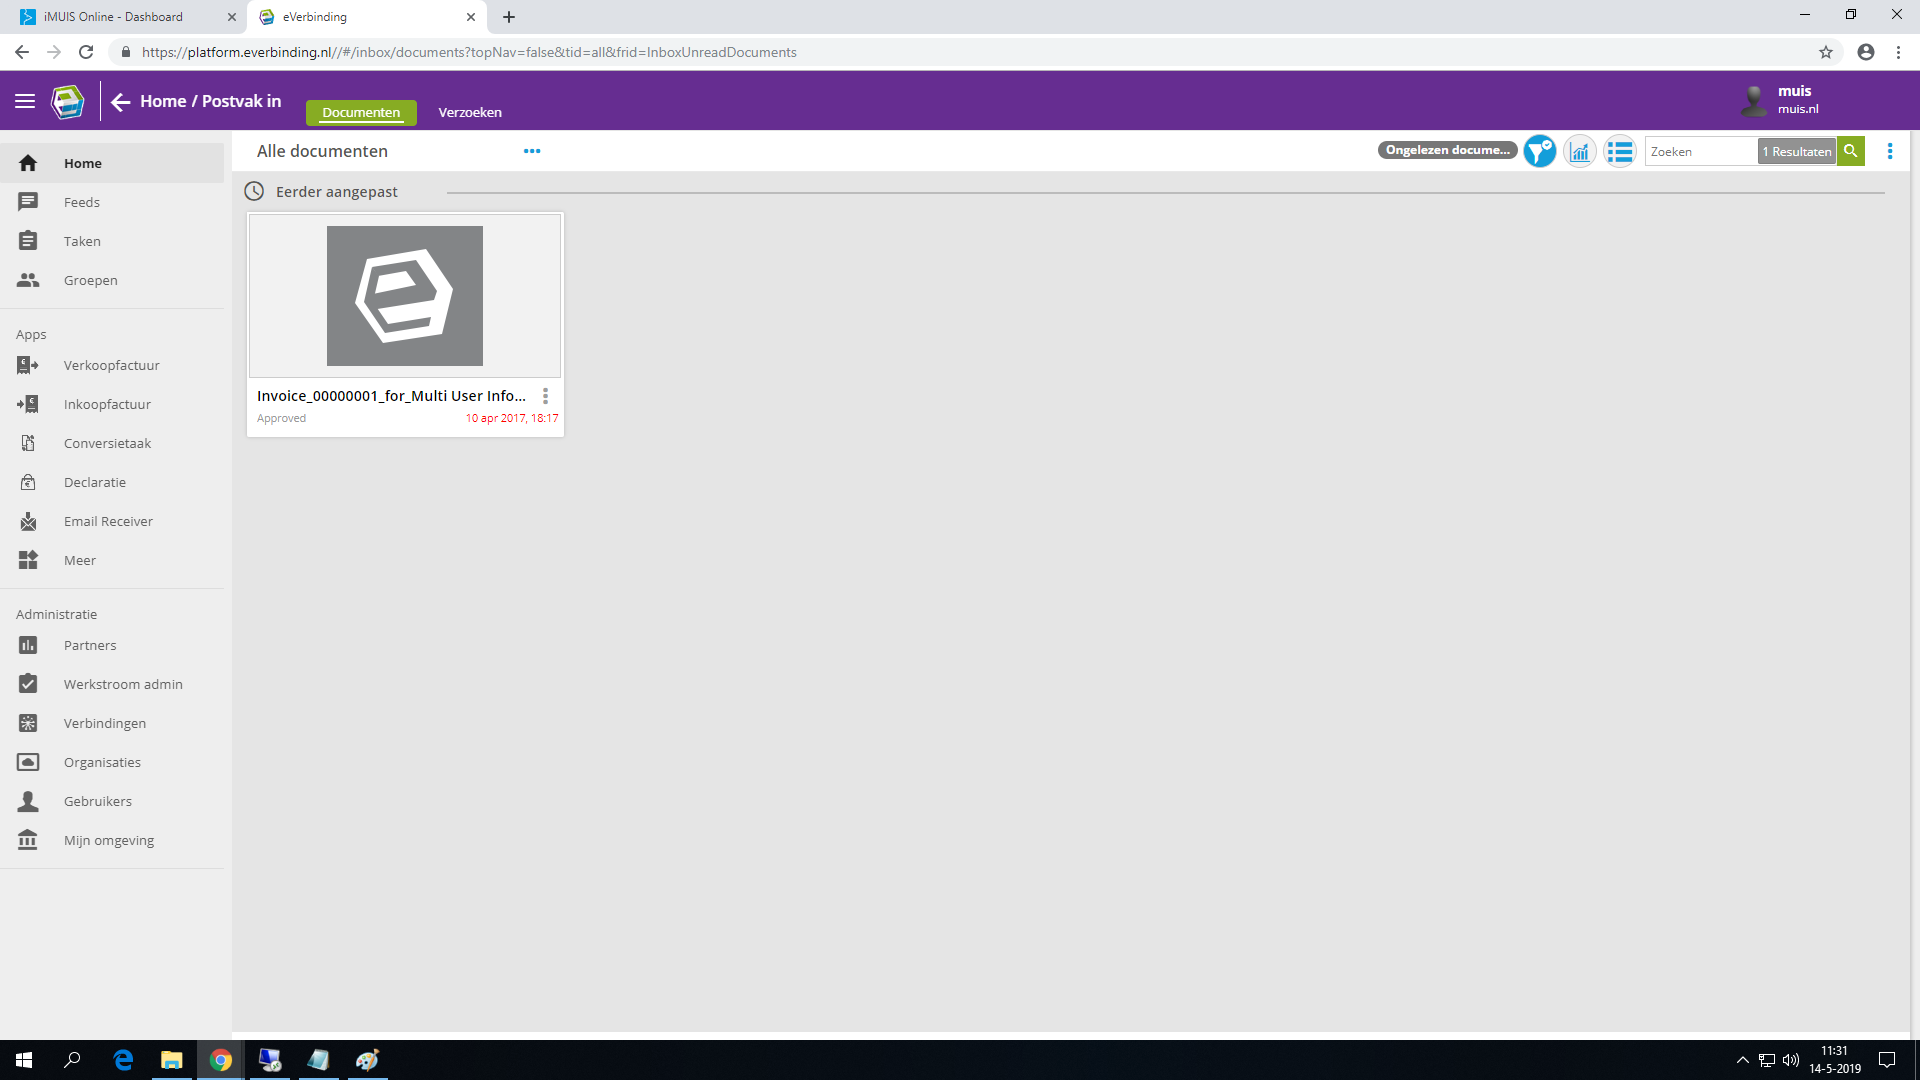
Task: Open the Invoice_00000001 document thumbnail
Action: pyautogui.click(x=405, y=296)
